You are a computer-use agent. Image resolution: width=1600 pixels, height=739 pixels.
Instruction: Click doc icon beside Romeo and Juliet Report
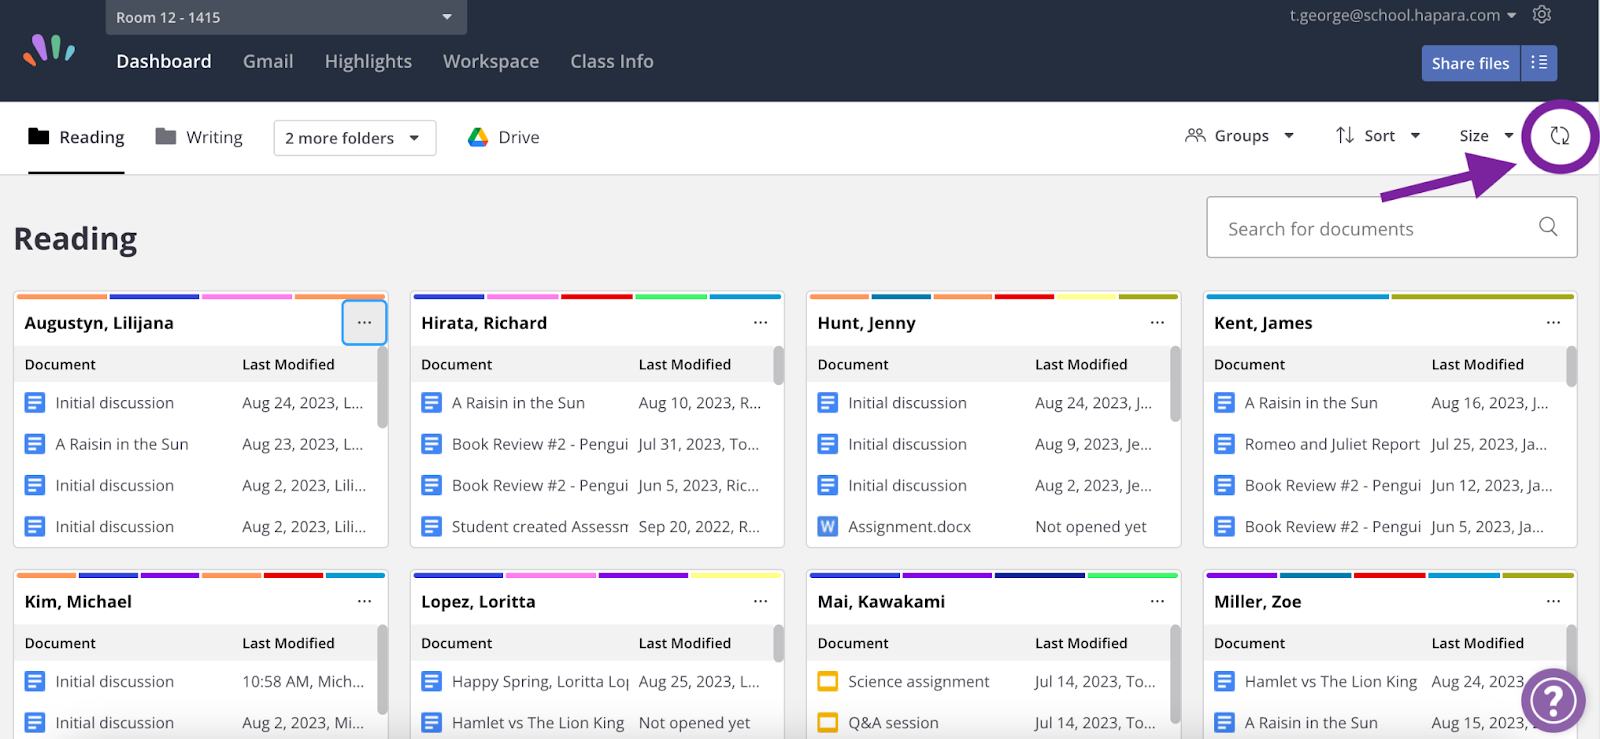click(1224, 444)
